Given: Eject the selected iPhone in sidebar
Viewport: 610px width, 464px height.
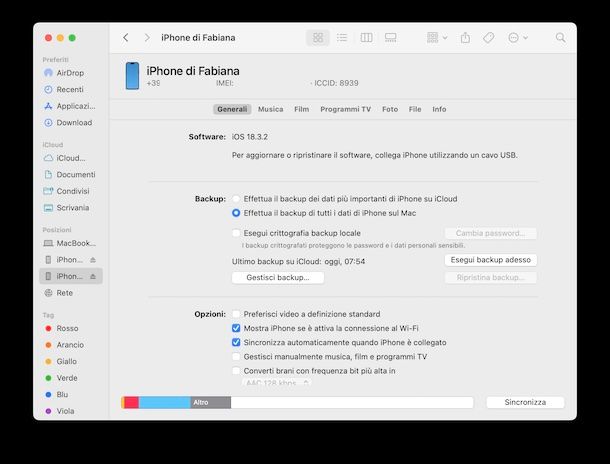Looking at the screenshot, I should (x=93, y=276).
